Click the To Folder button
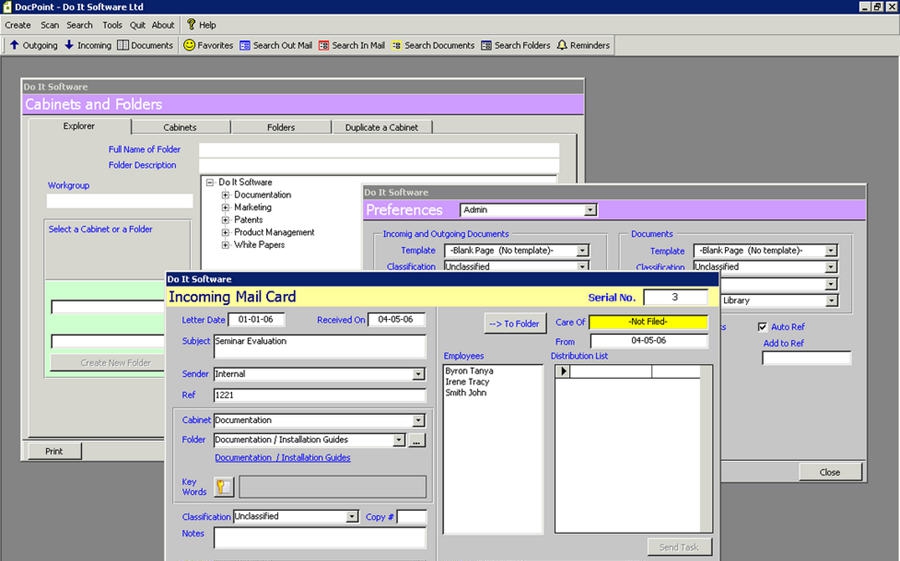Image resolution: width=900 pixels, height=561 pixels. (513, 323)
